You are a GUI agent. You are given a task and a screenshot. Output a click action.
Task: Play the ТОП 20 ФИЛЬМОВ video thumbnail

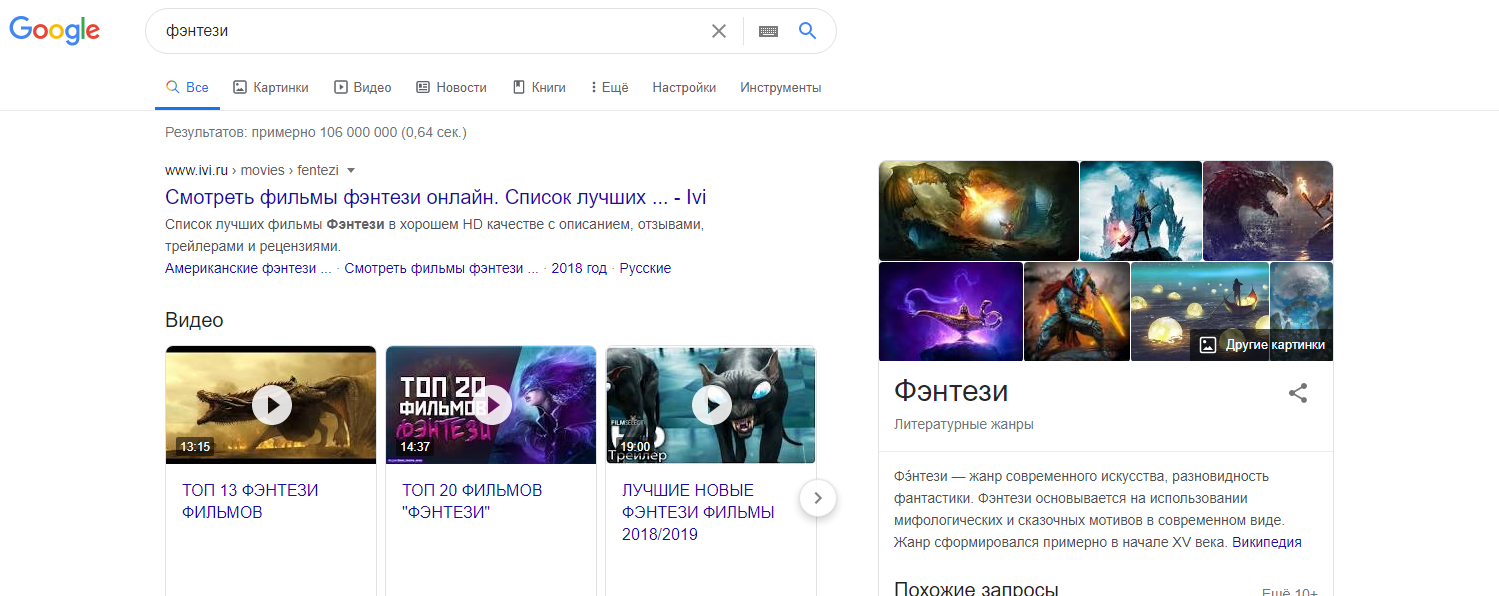[x=491, y=405]
